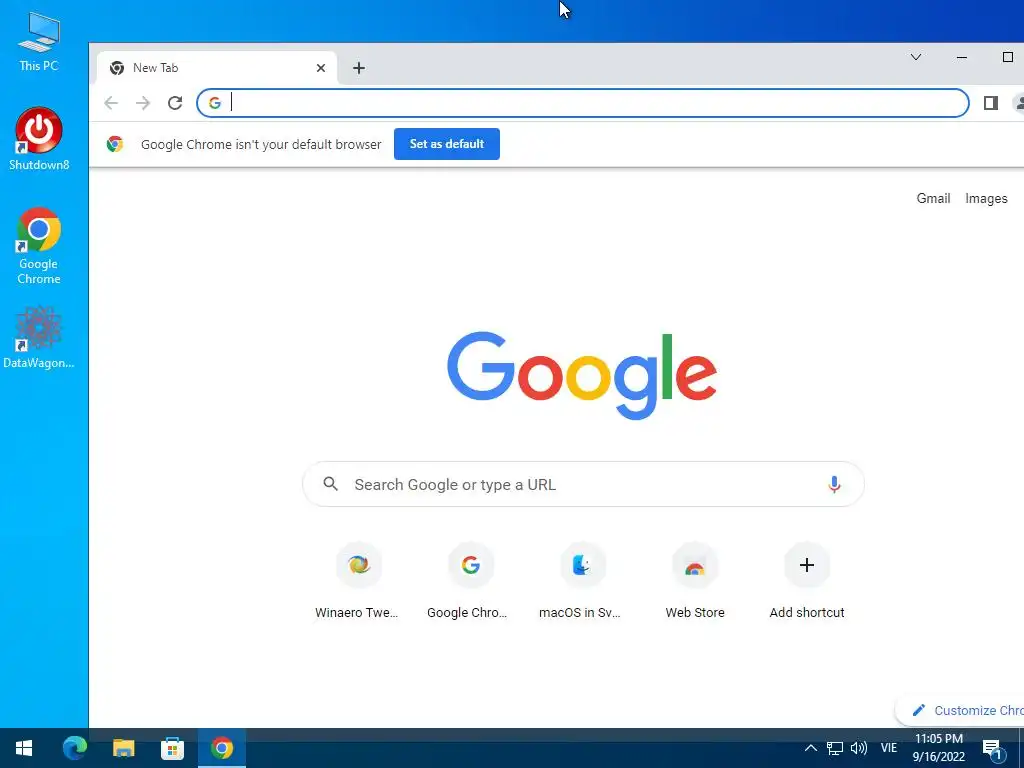1024x768 pixels.
Task: Open the notification center icon
Action: [x=992, y=749]
